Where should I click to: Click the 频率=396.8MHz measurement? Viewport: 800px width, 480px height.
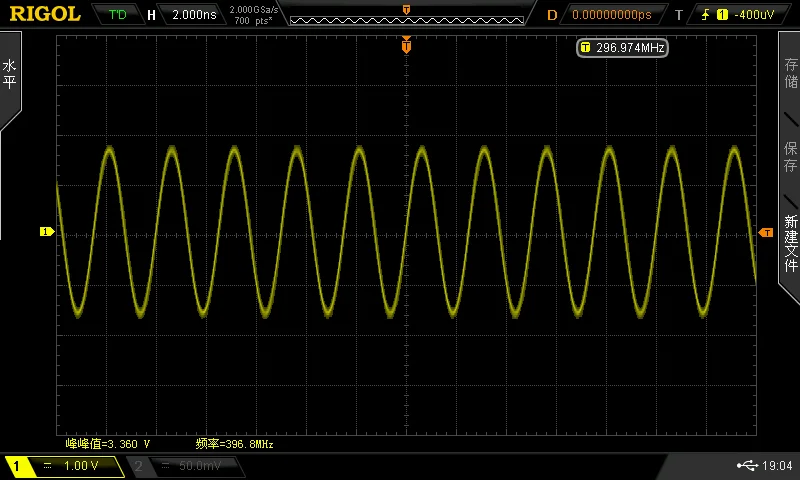click(234, 444)
